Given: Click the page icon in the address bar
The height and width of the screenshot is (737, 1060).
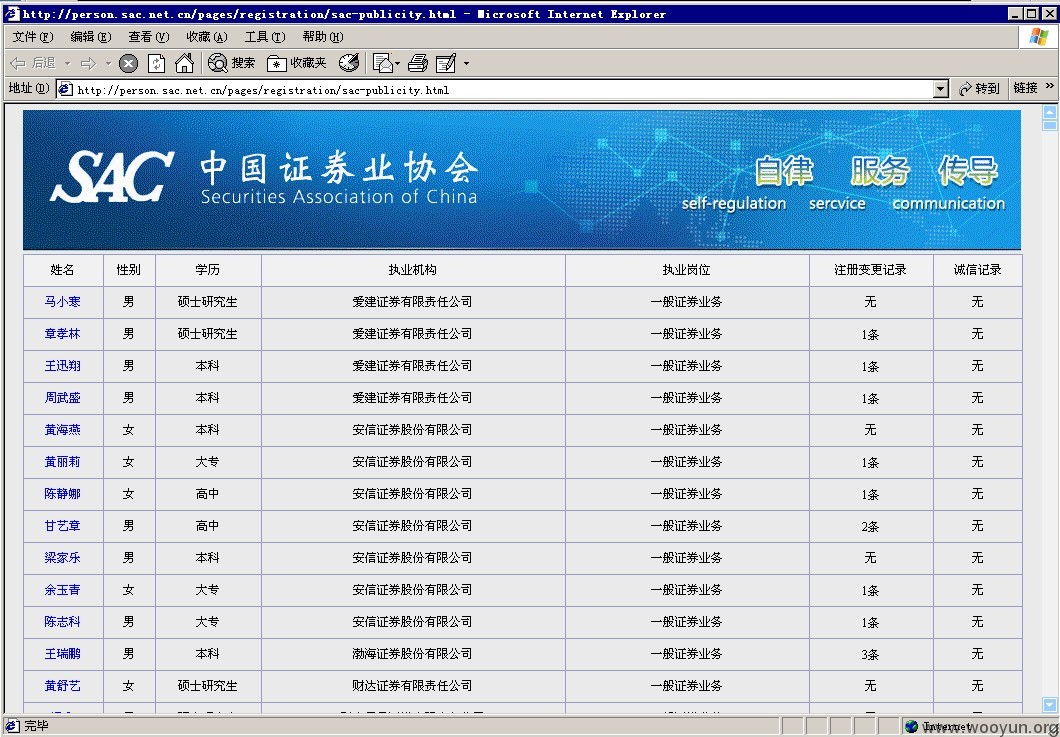Looking at the screenshot, I should pos(65,89).
